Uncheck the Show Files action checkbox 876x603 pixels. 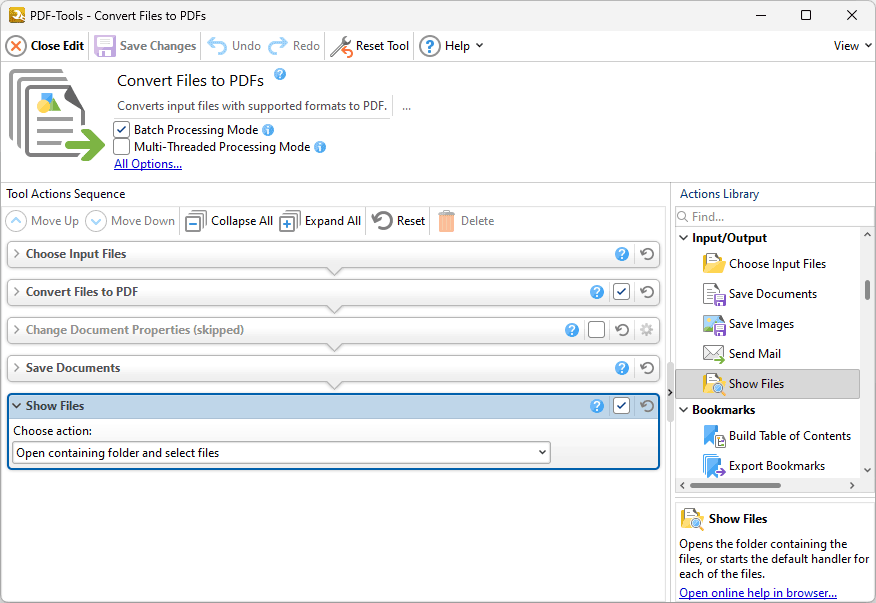[621, 405]
